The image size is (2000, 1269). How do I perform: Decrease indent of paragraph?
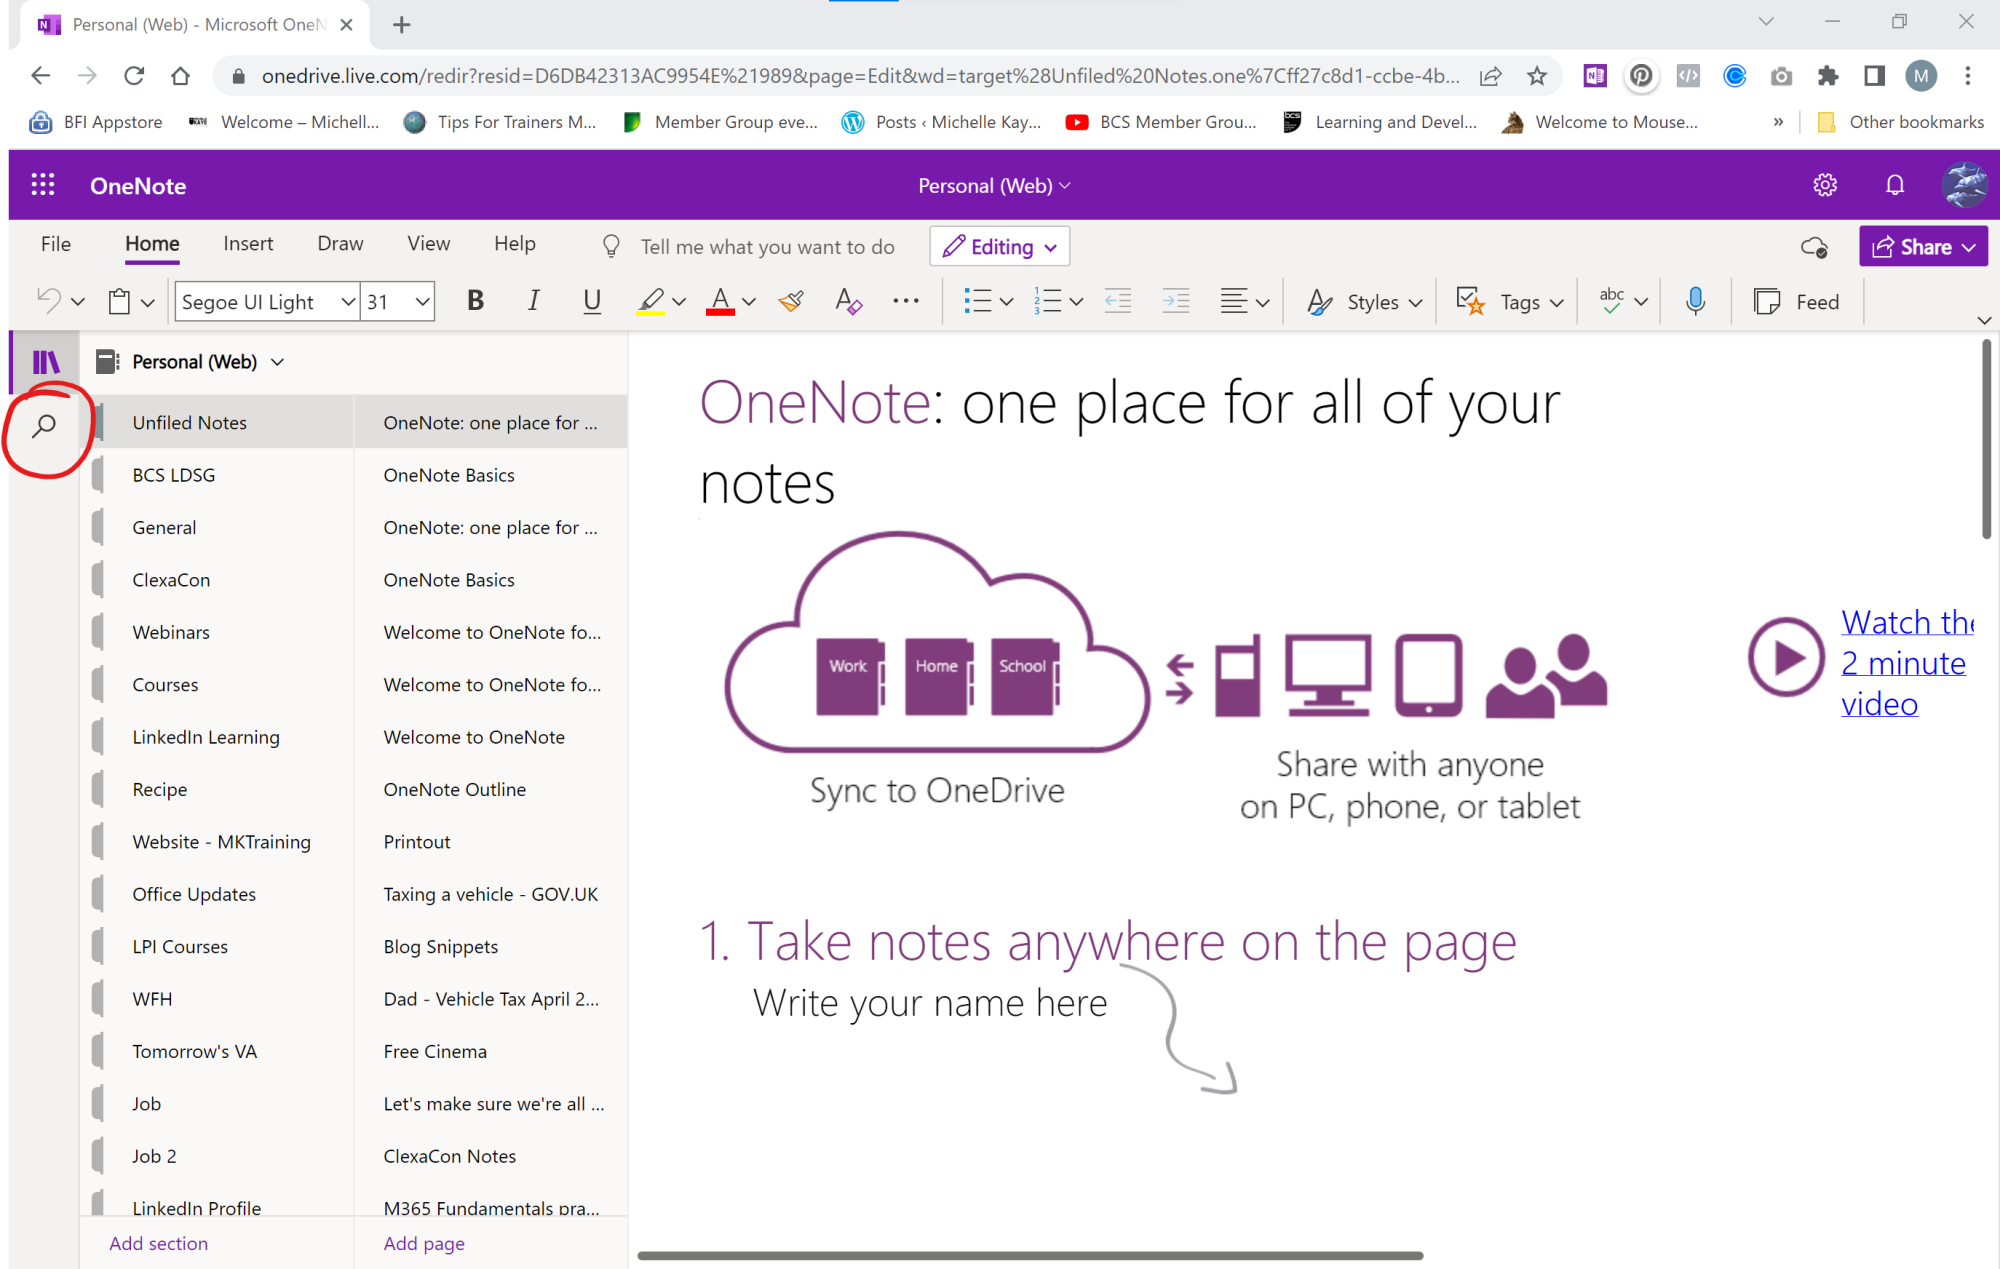tap(1118, 301)
